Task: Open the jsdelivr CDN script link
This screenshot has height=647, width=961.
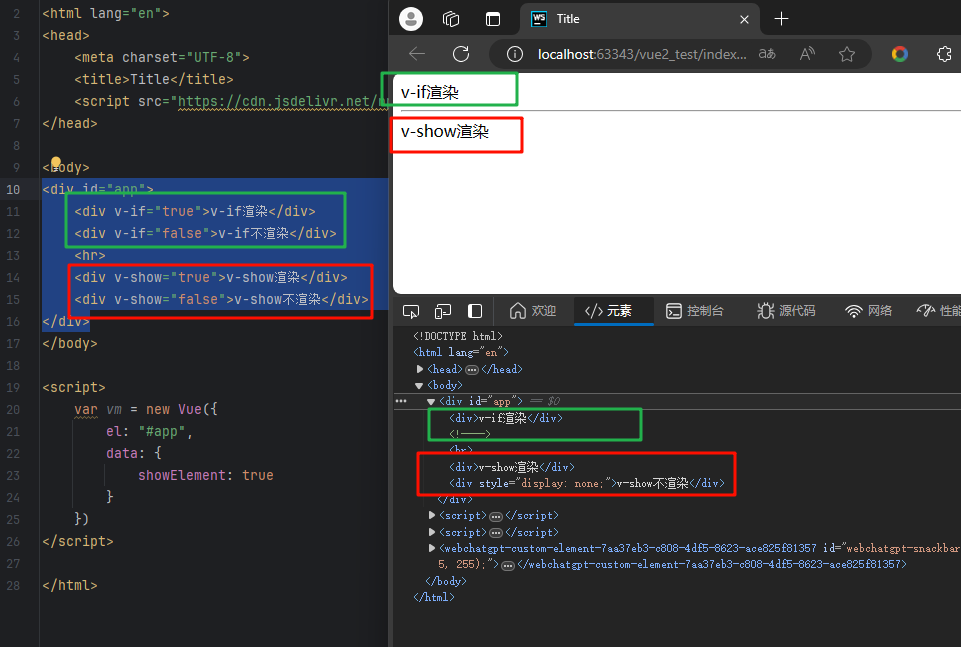Action: [283, 101]
